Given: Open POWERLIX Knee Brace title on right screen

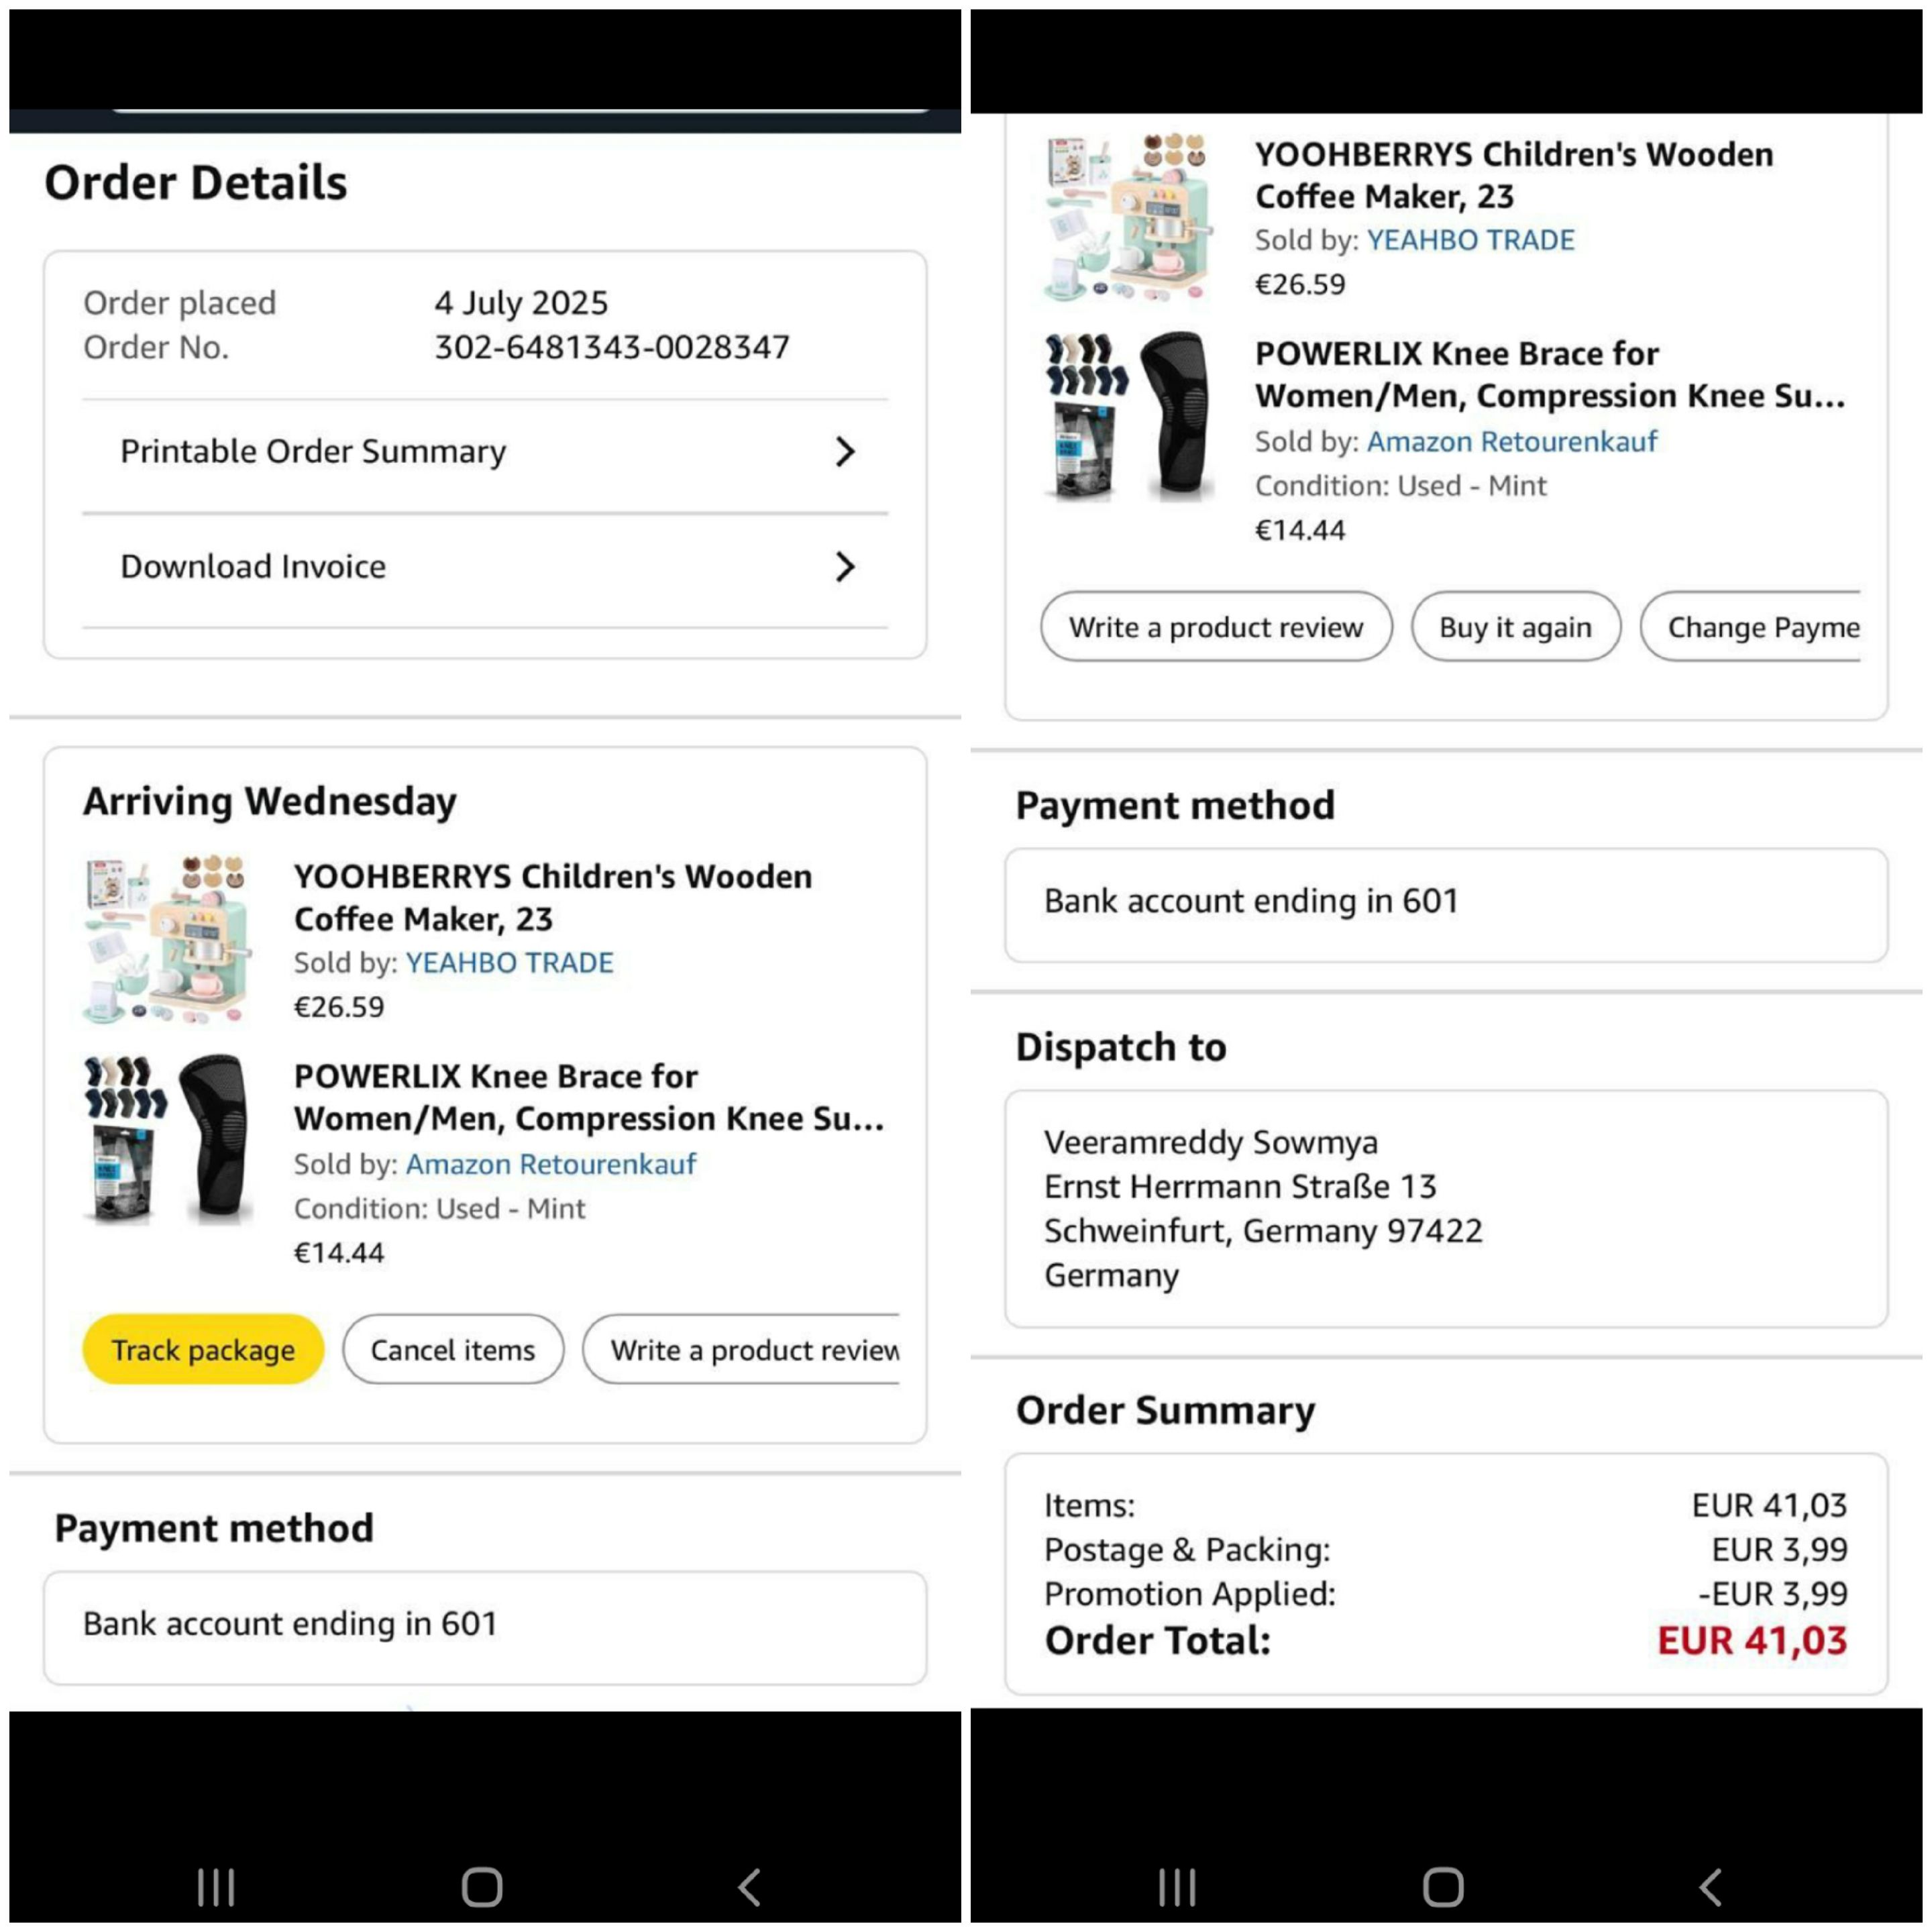Looking at the screenshot, I should coord(1550,375).
